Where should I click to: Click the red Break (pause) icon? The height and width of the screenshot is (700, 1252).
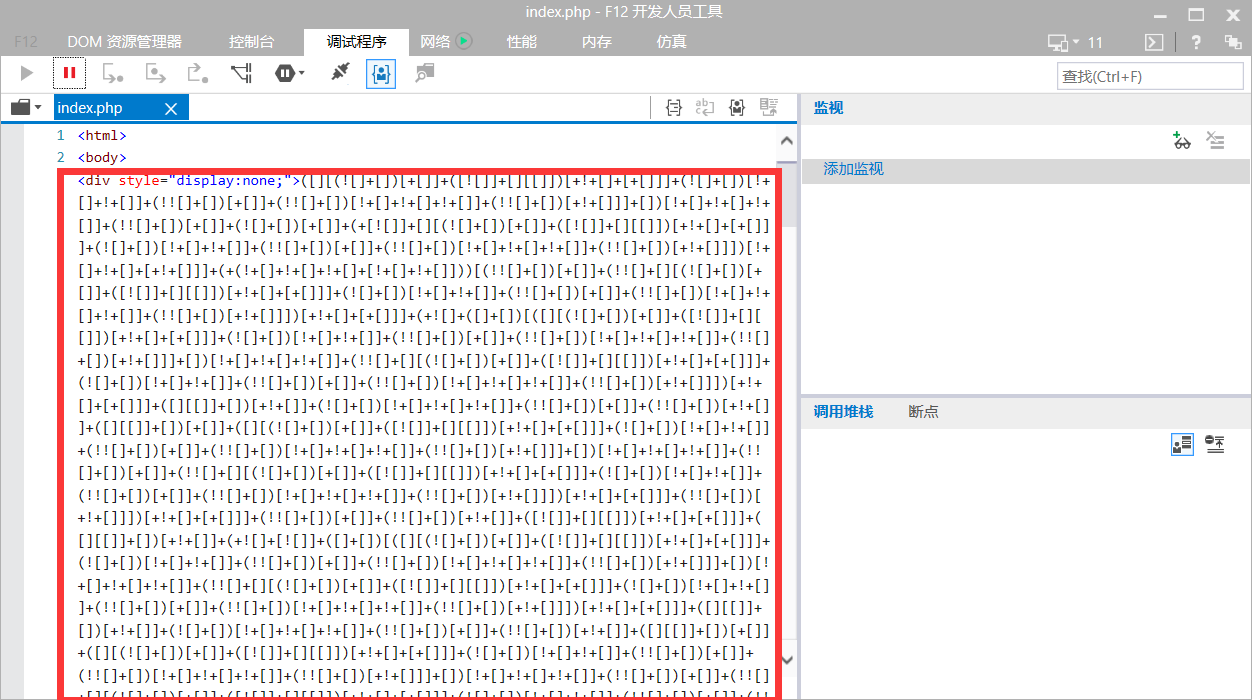tap(70, 73)
